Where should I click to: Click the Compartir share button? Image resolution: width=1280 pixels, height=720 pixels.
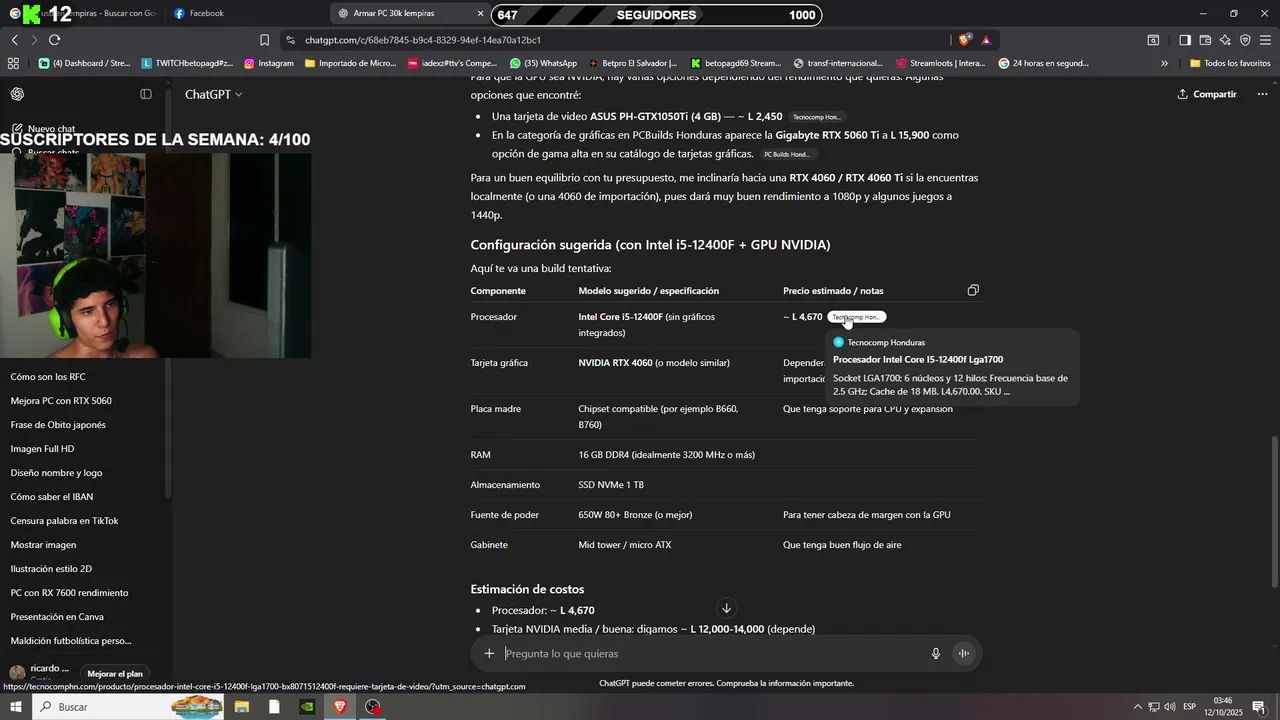click(x=1207, y=94)
